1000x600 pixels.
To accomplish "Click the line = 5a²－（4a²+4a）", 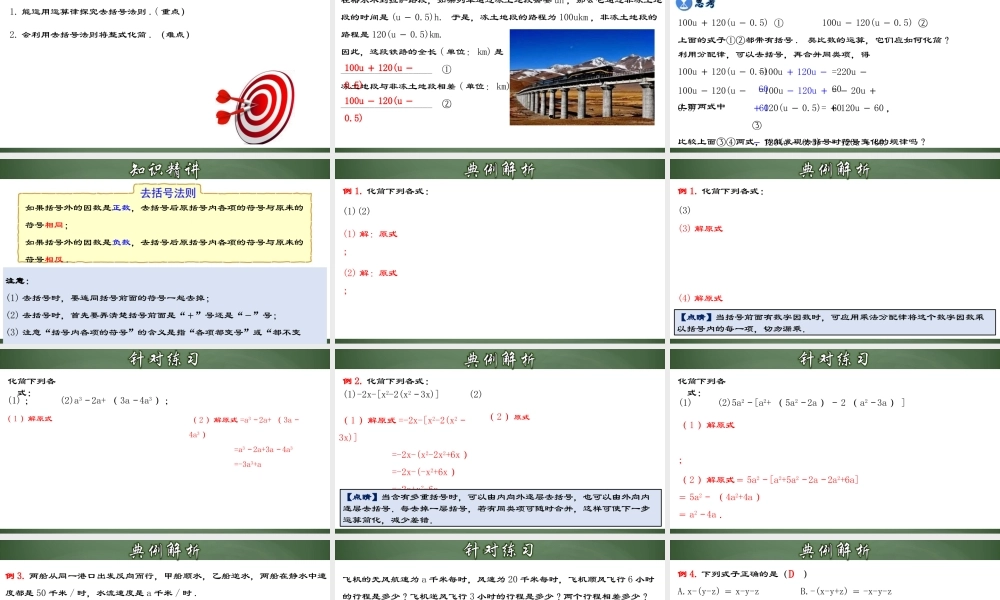I will [x=719, y=497].
